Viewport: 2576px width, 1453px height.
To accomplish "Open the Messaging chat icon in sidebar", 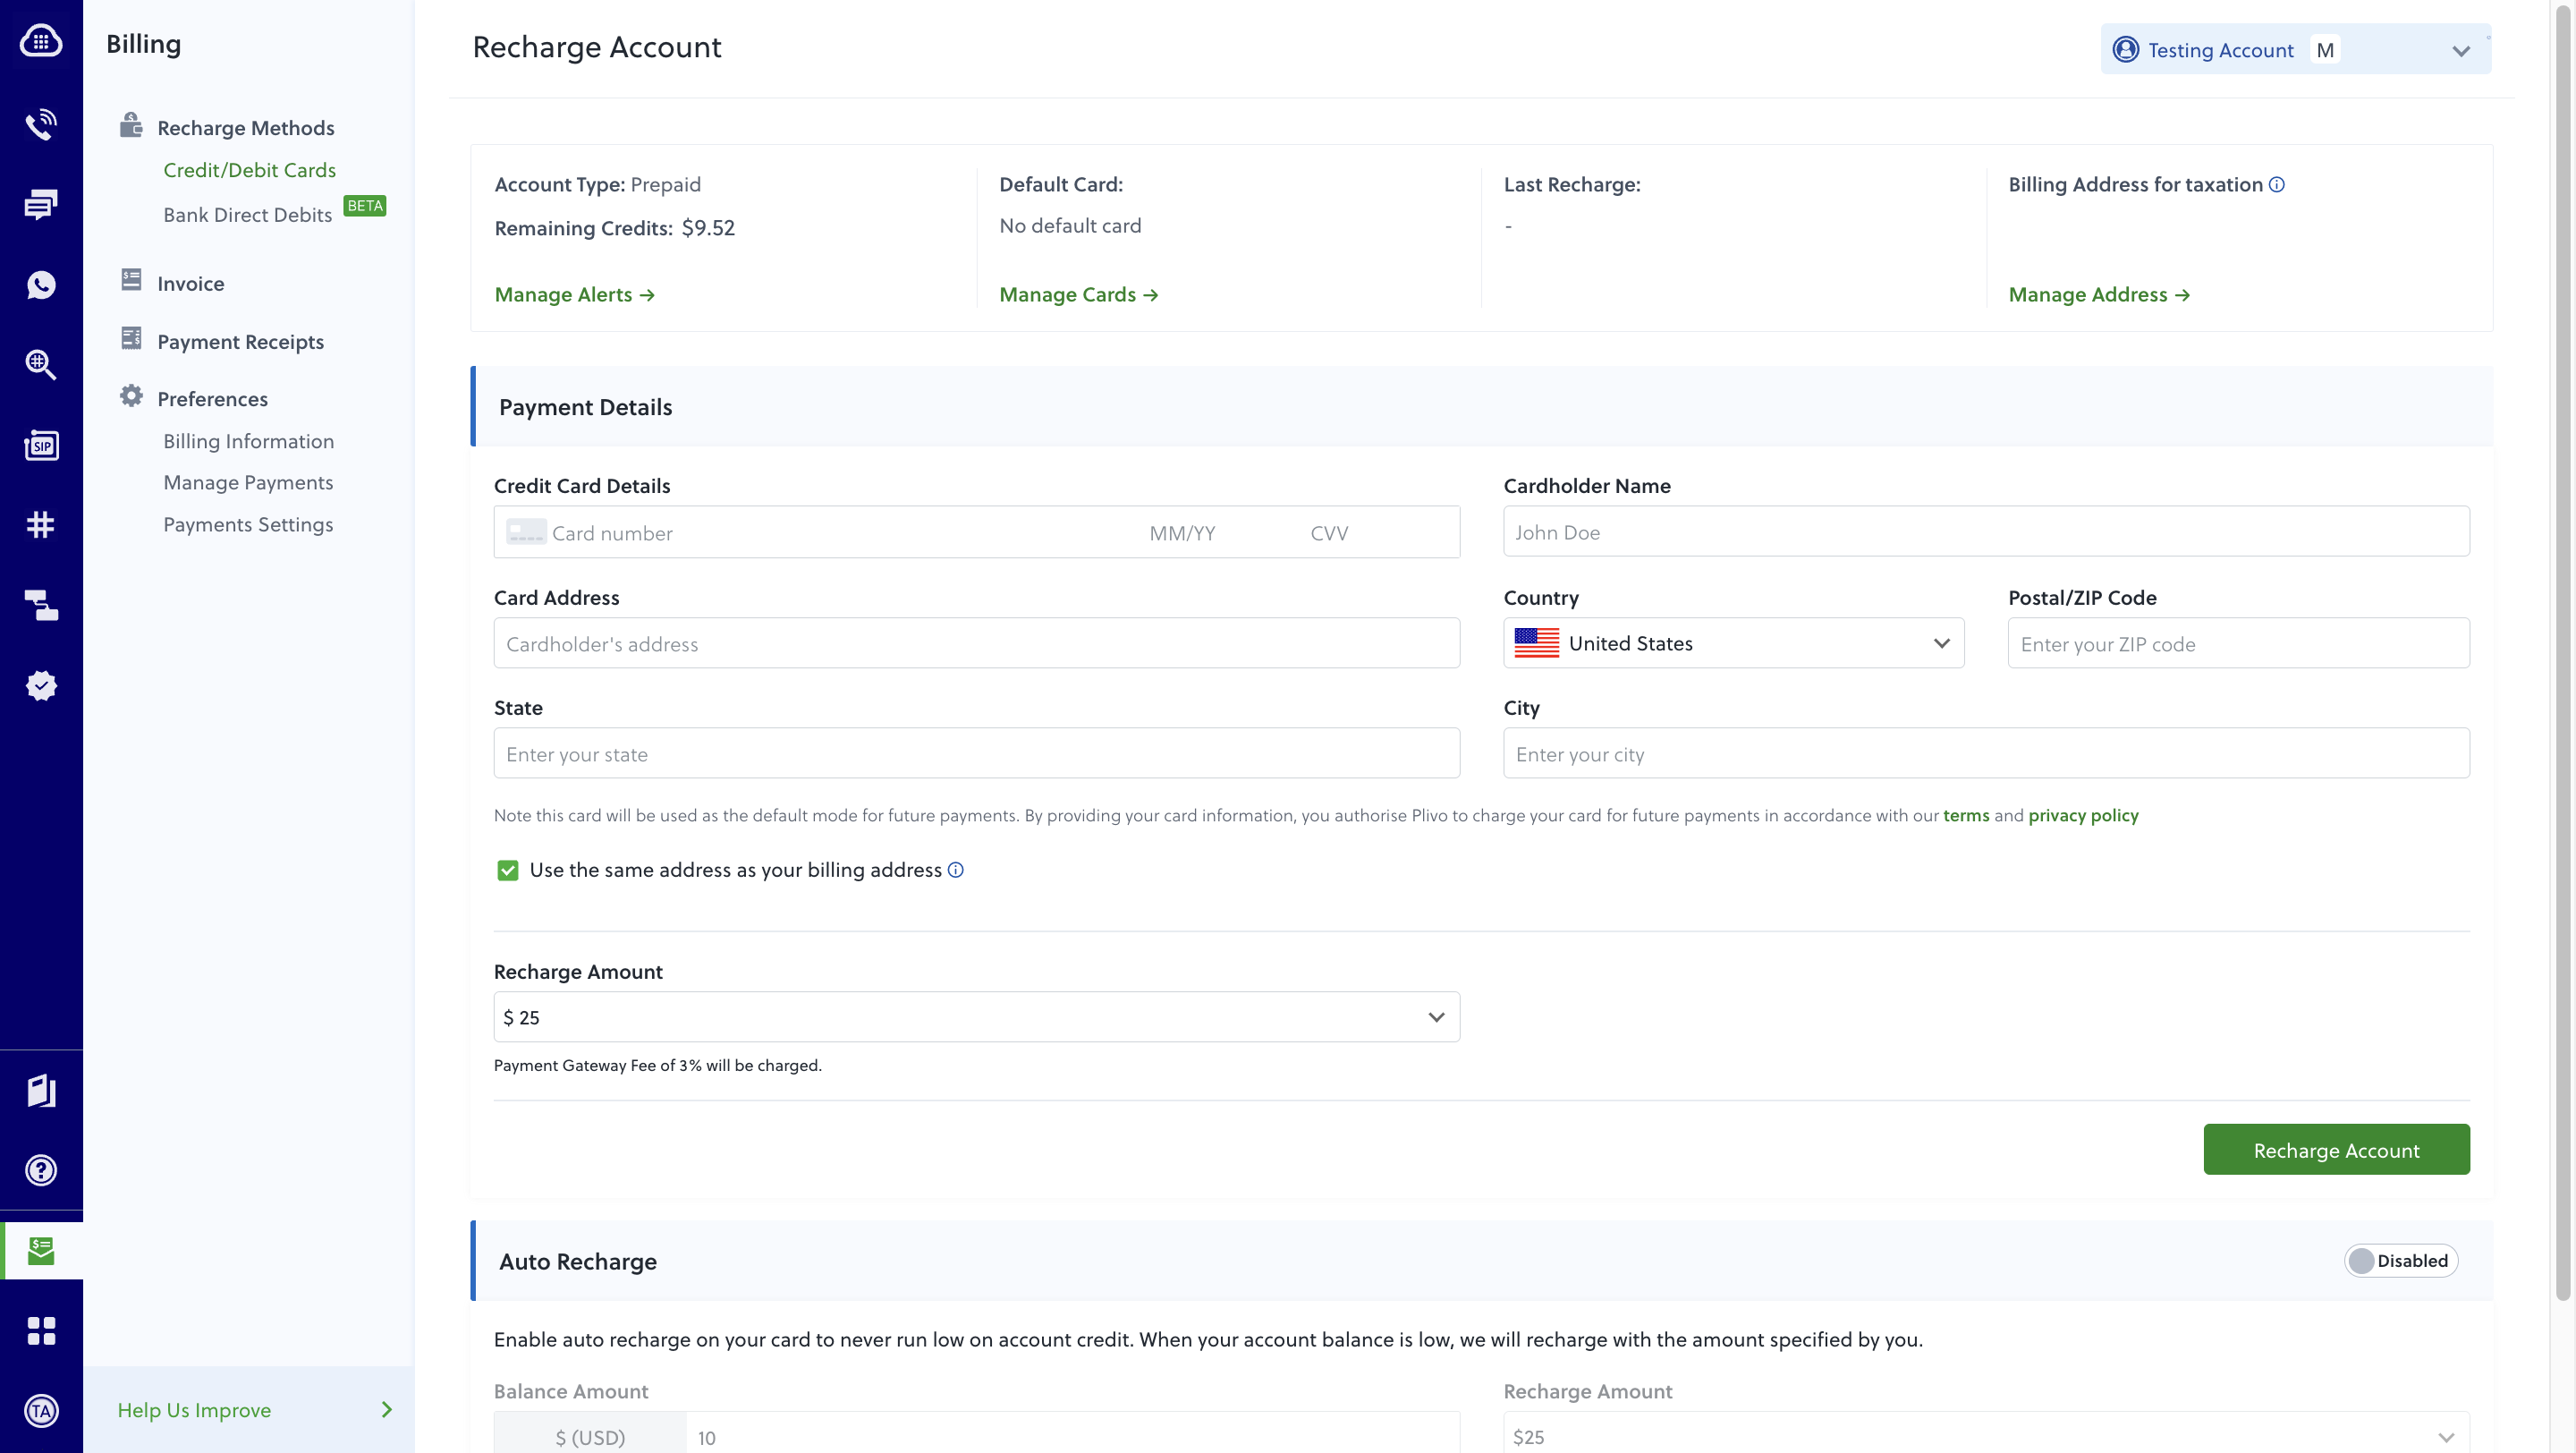I will click(x=41, y=205).
